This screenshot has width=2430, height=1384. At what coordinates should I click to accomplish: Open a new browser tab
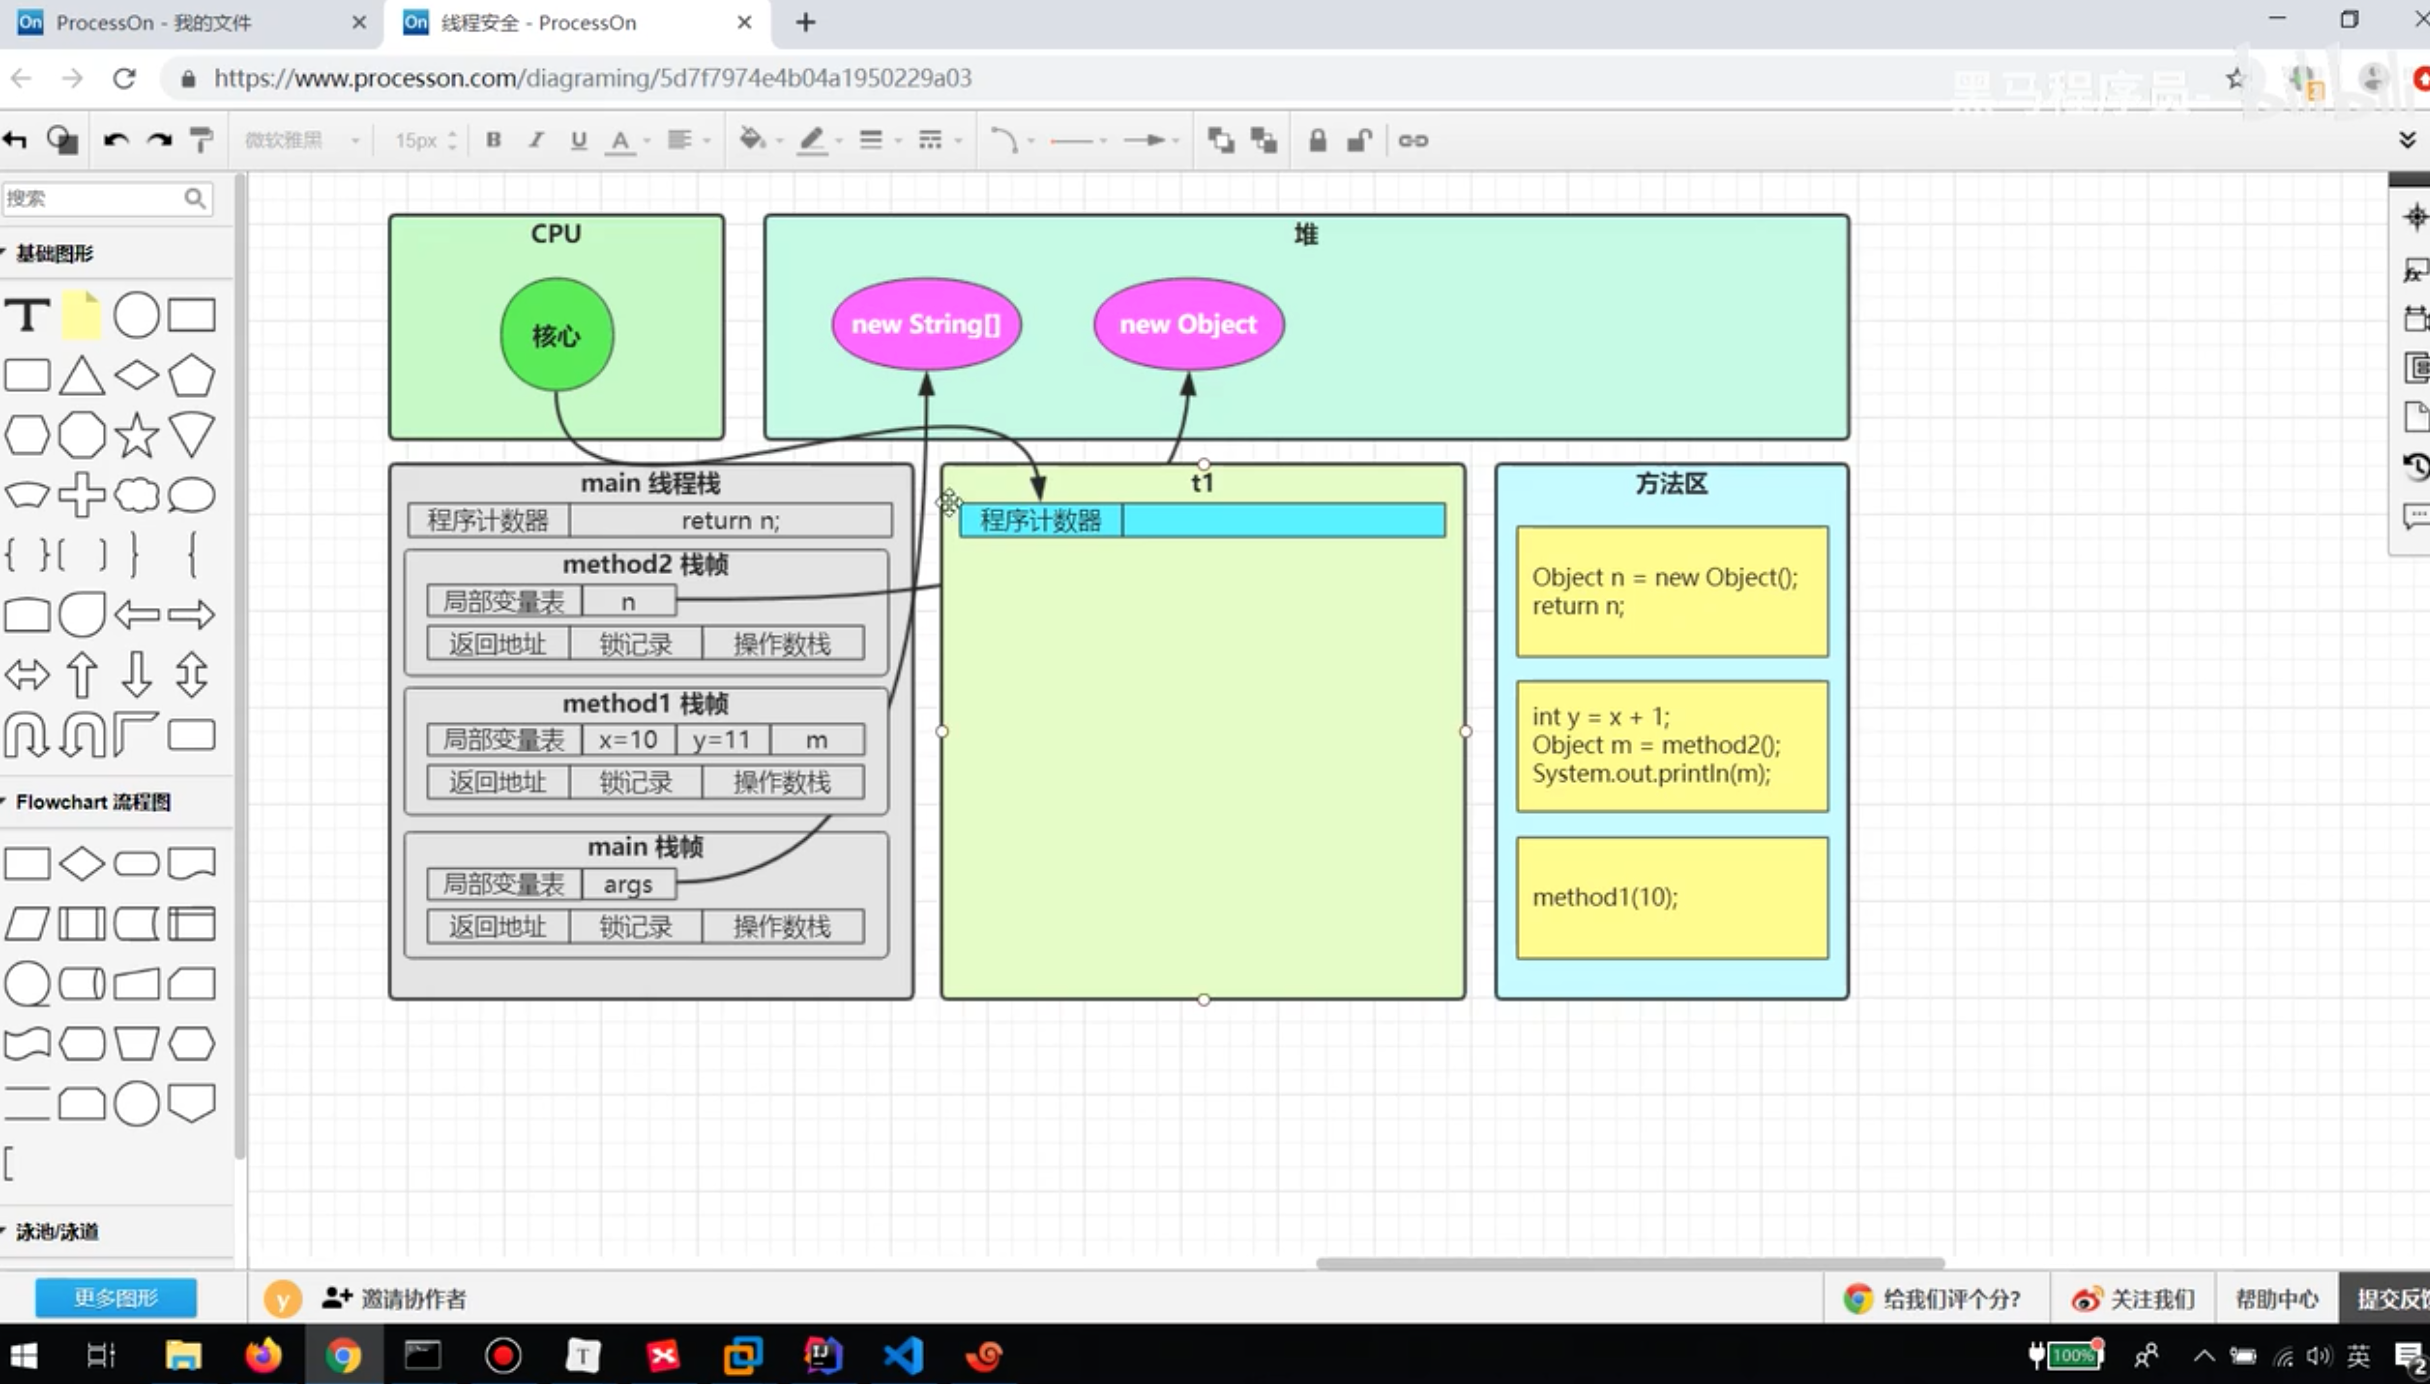(x=805, y=22)
